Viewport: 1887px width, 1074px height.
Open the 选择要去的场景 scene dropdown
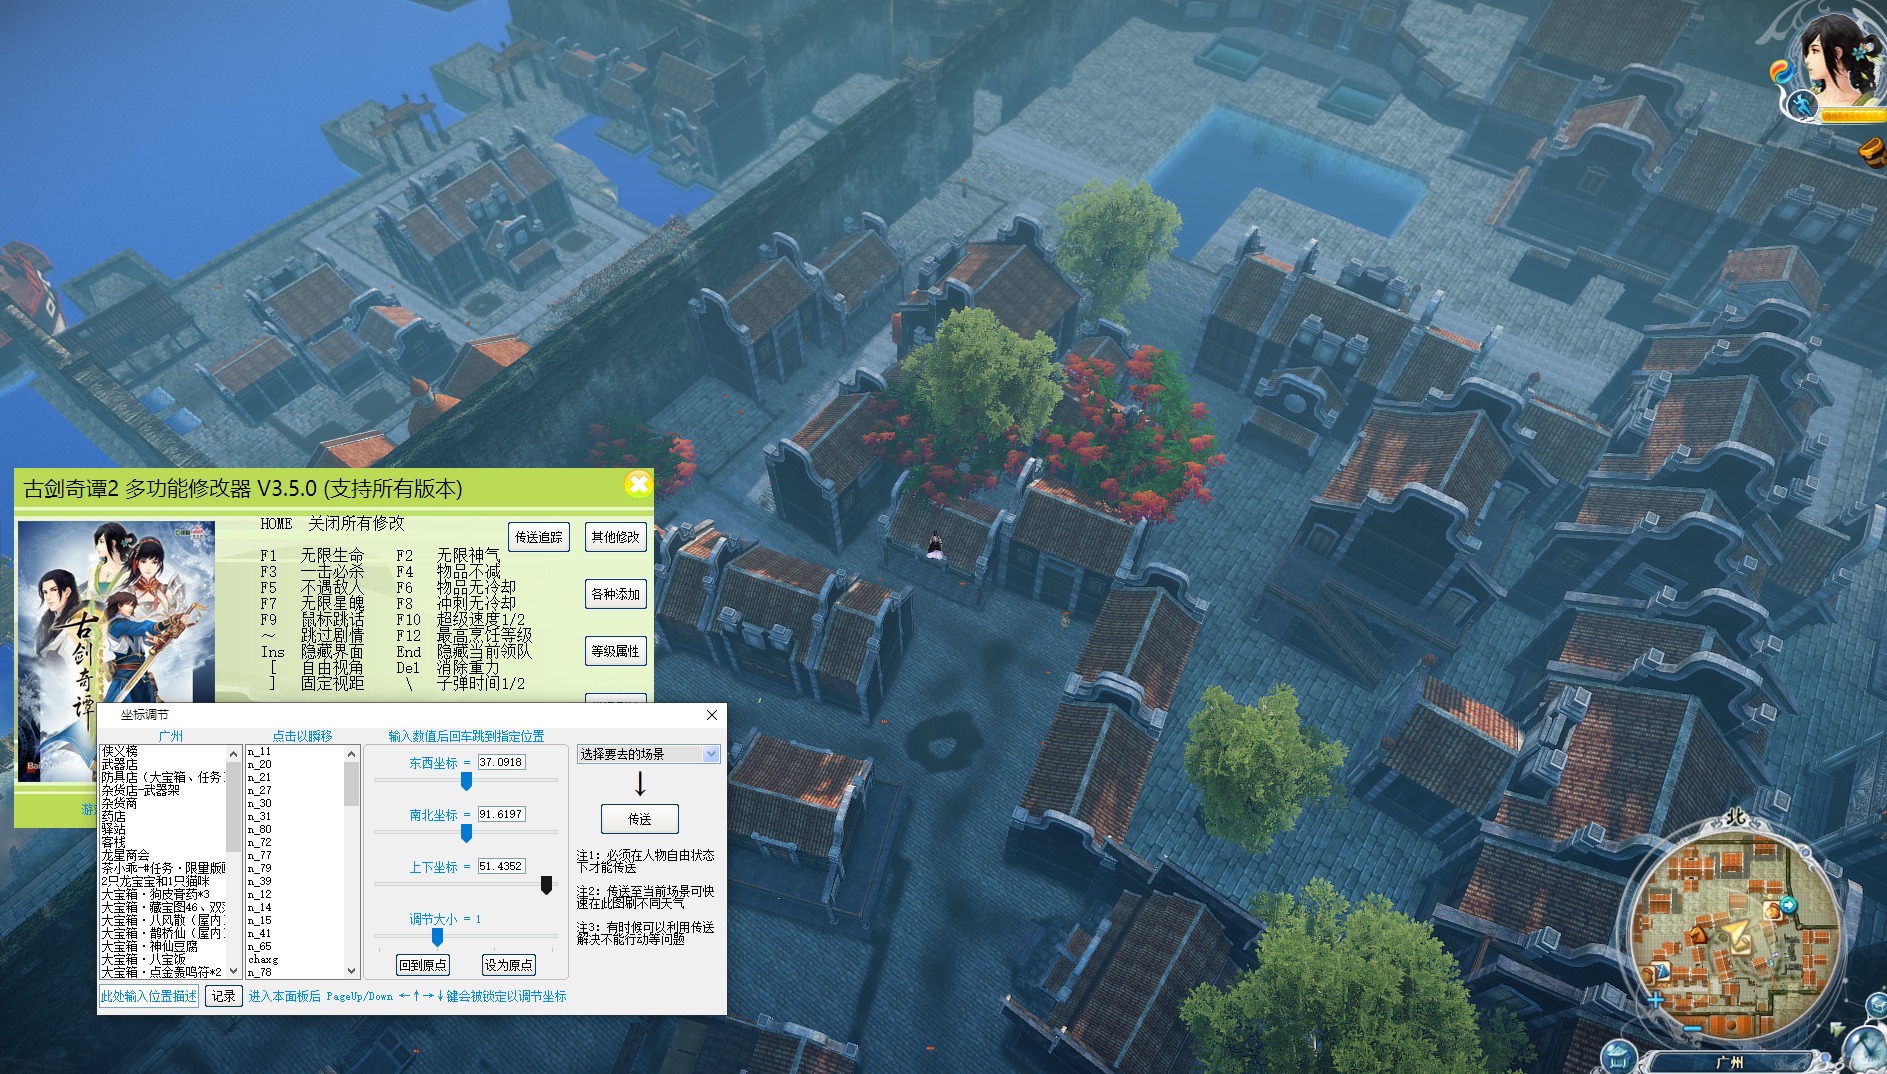(x=648, y=754)
